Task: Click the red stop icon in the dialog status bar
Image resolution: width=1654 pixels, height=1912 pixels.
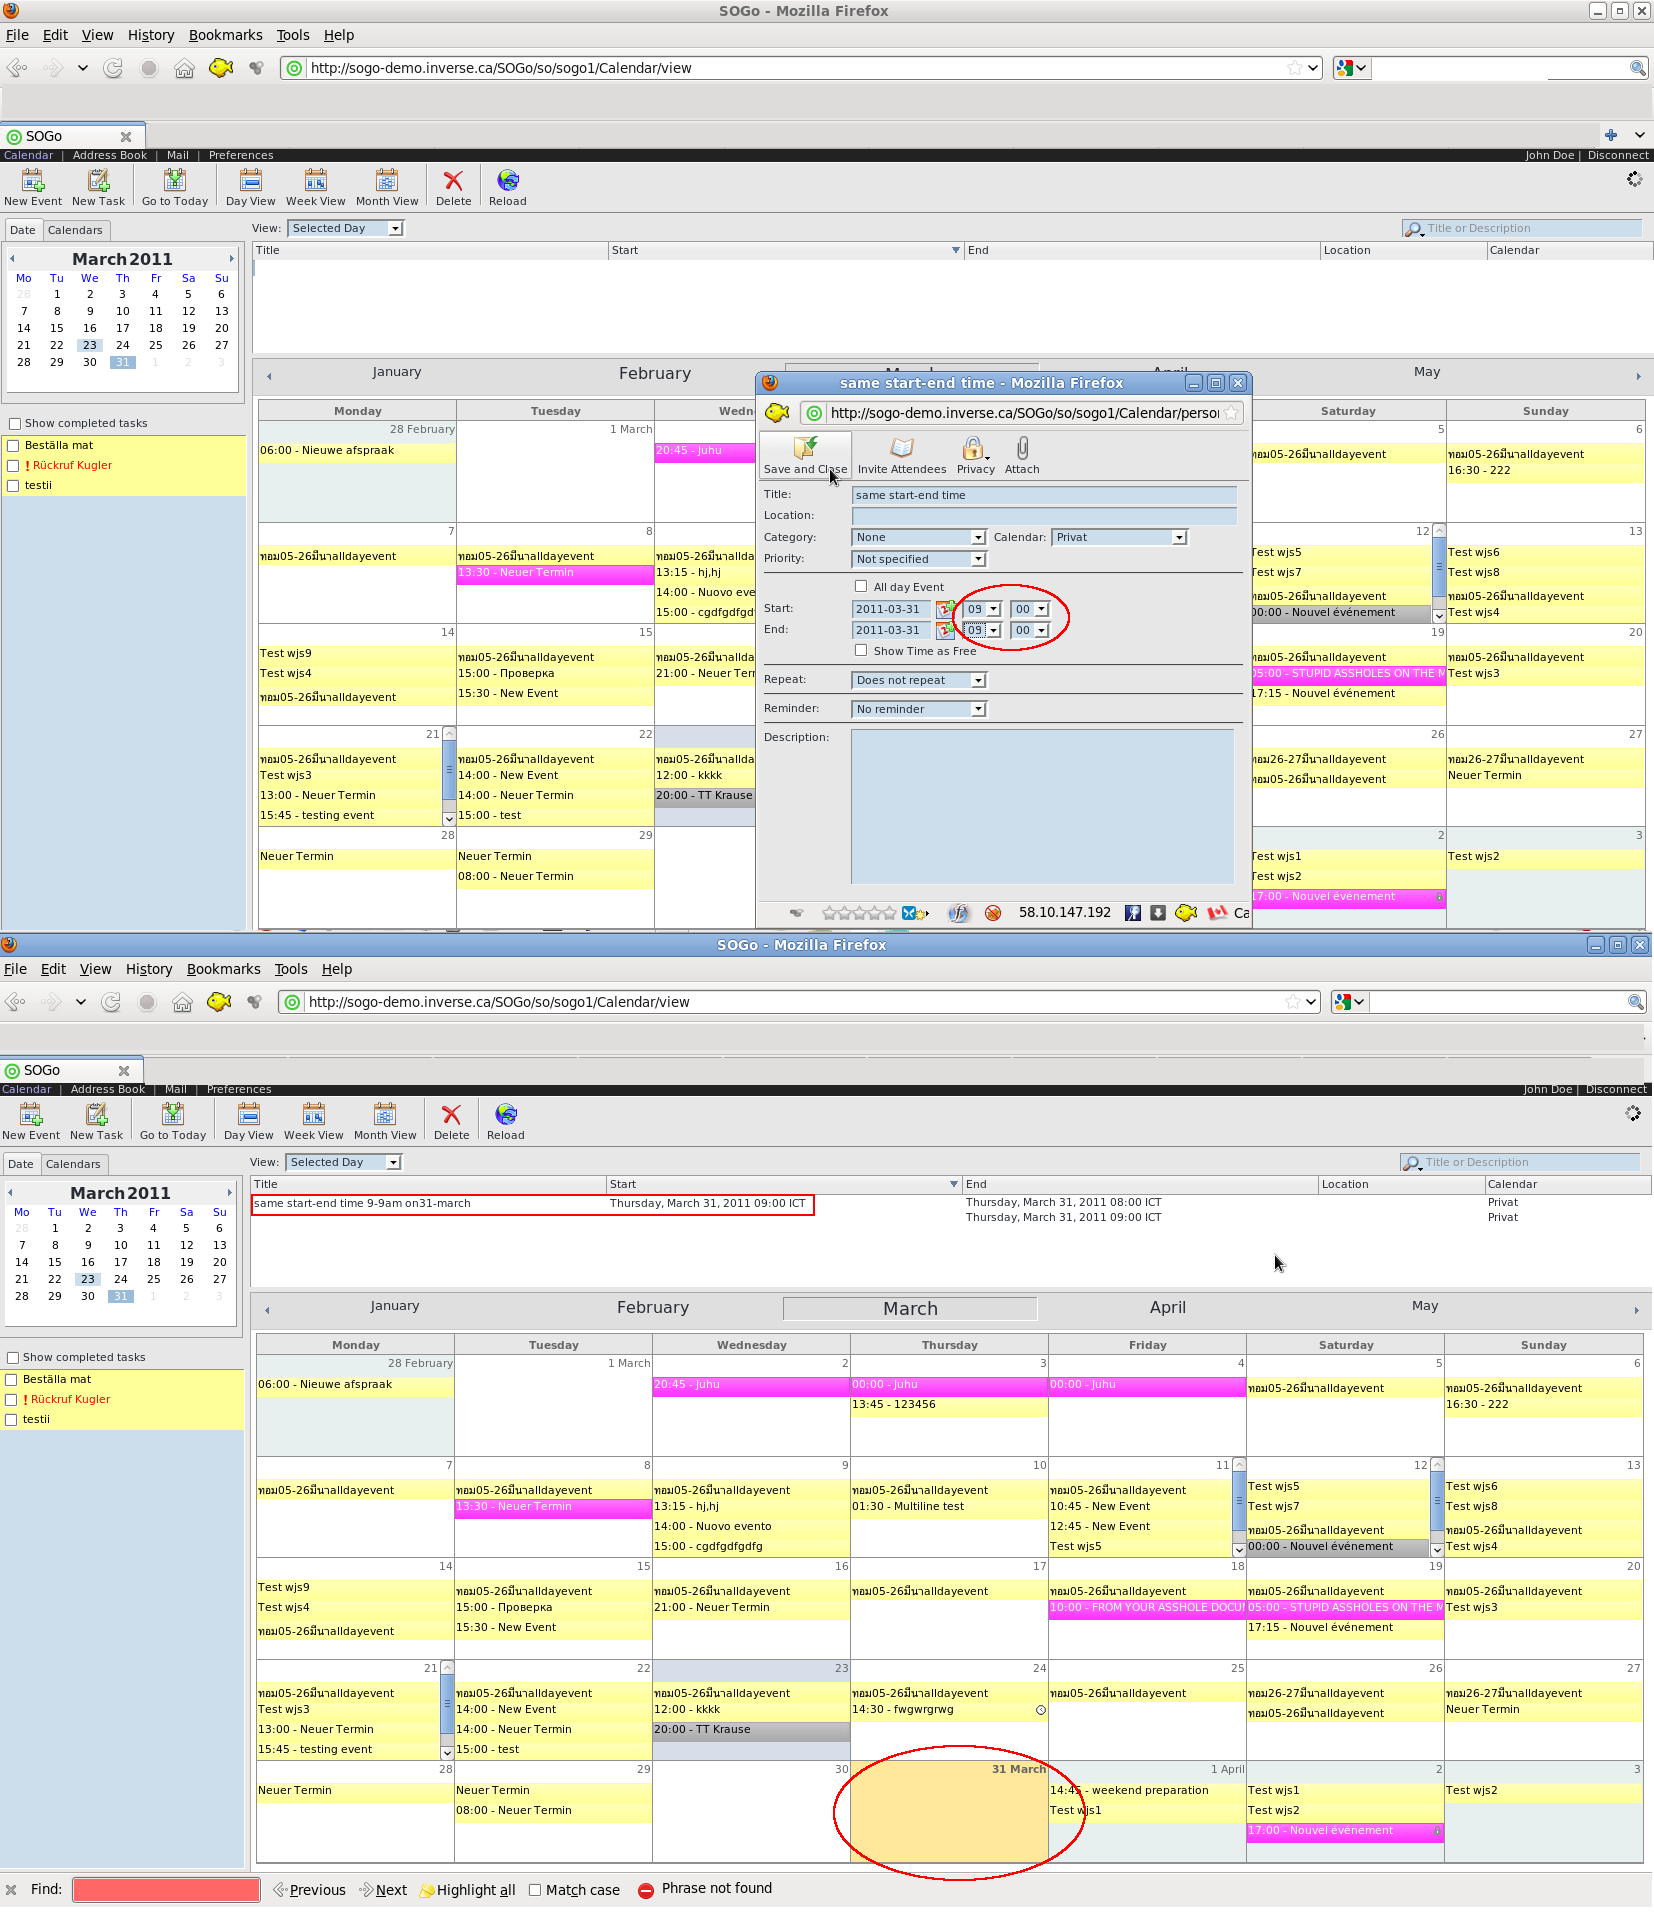Action: [x=993, y=913]
